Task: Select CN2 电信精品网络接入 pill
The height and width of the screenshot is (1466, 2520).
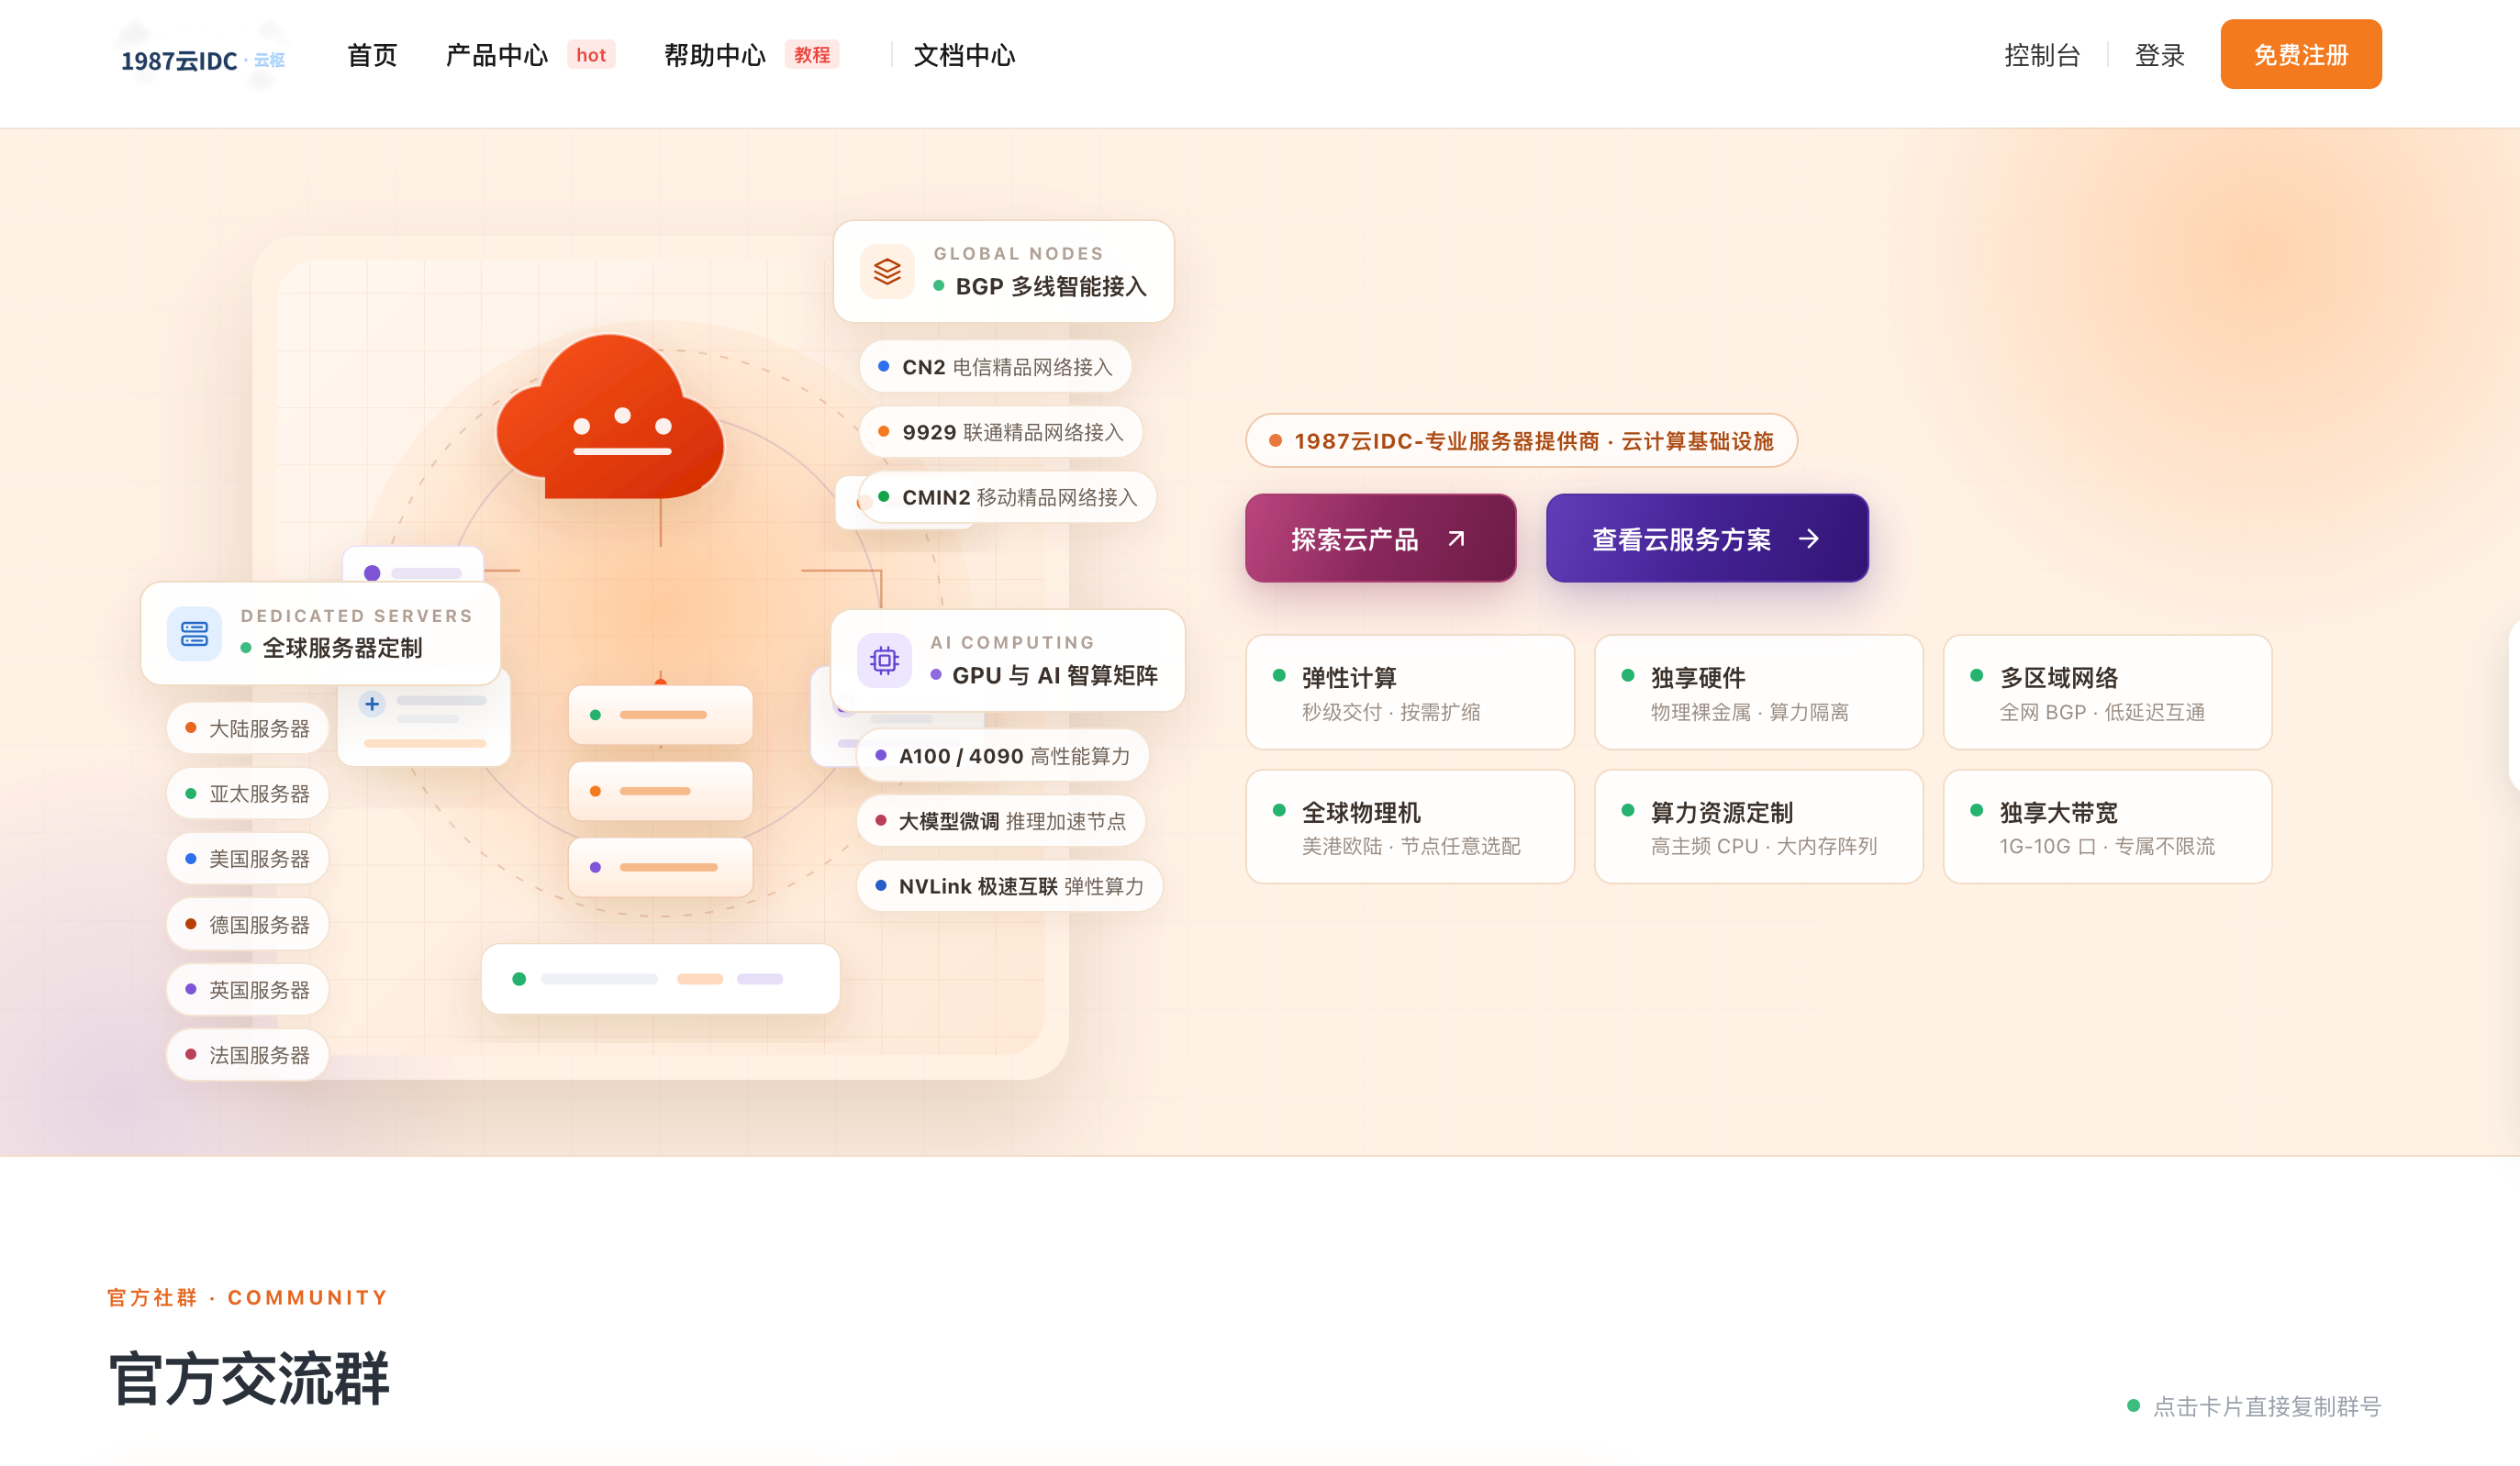Action: (995, 367)
